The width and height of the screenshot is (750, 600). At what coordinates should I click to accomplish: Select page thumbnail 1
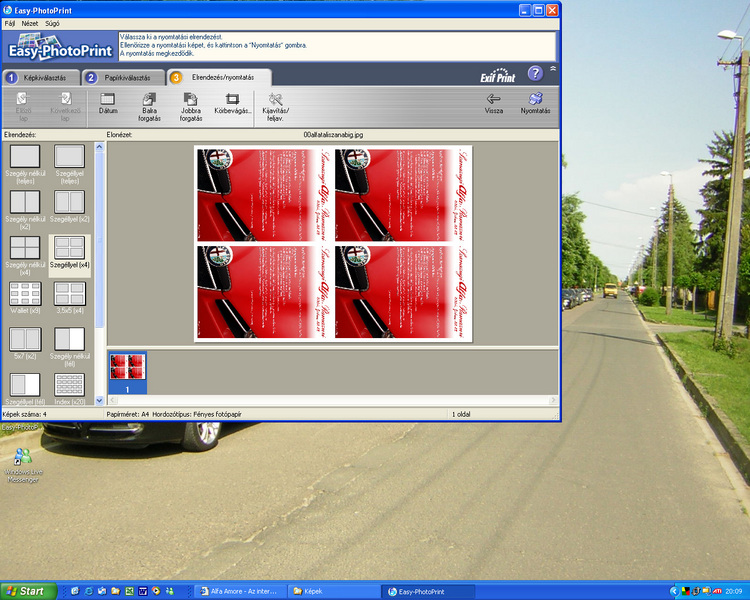pyautogui.click(x=128, y=373)
